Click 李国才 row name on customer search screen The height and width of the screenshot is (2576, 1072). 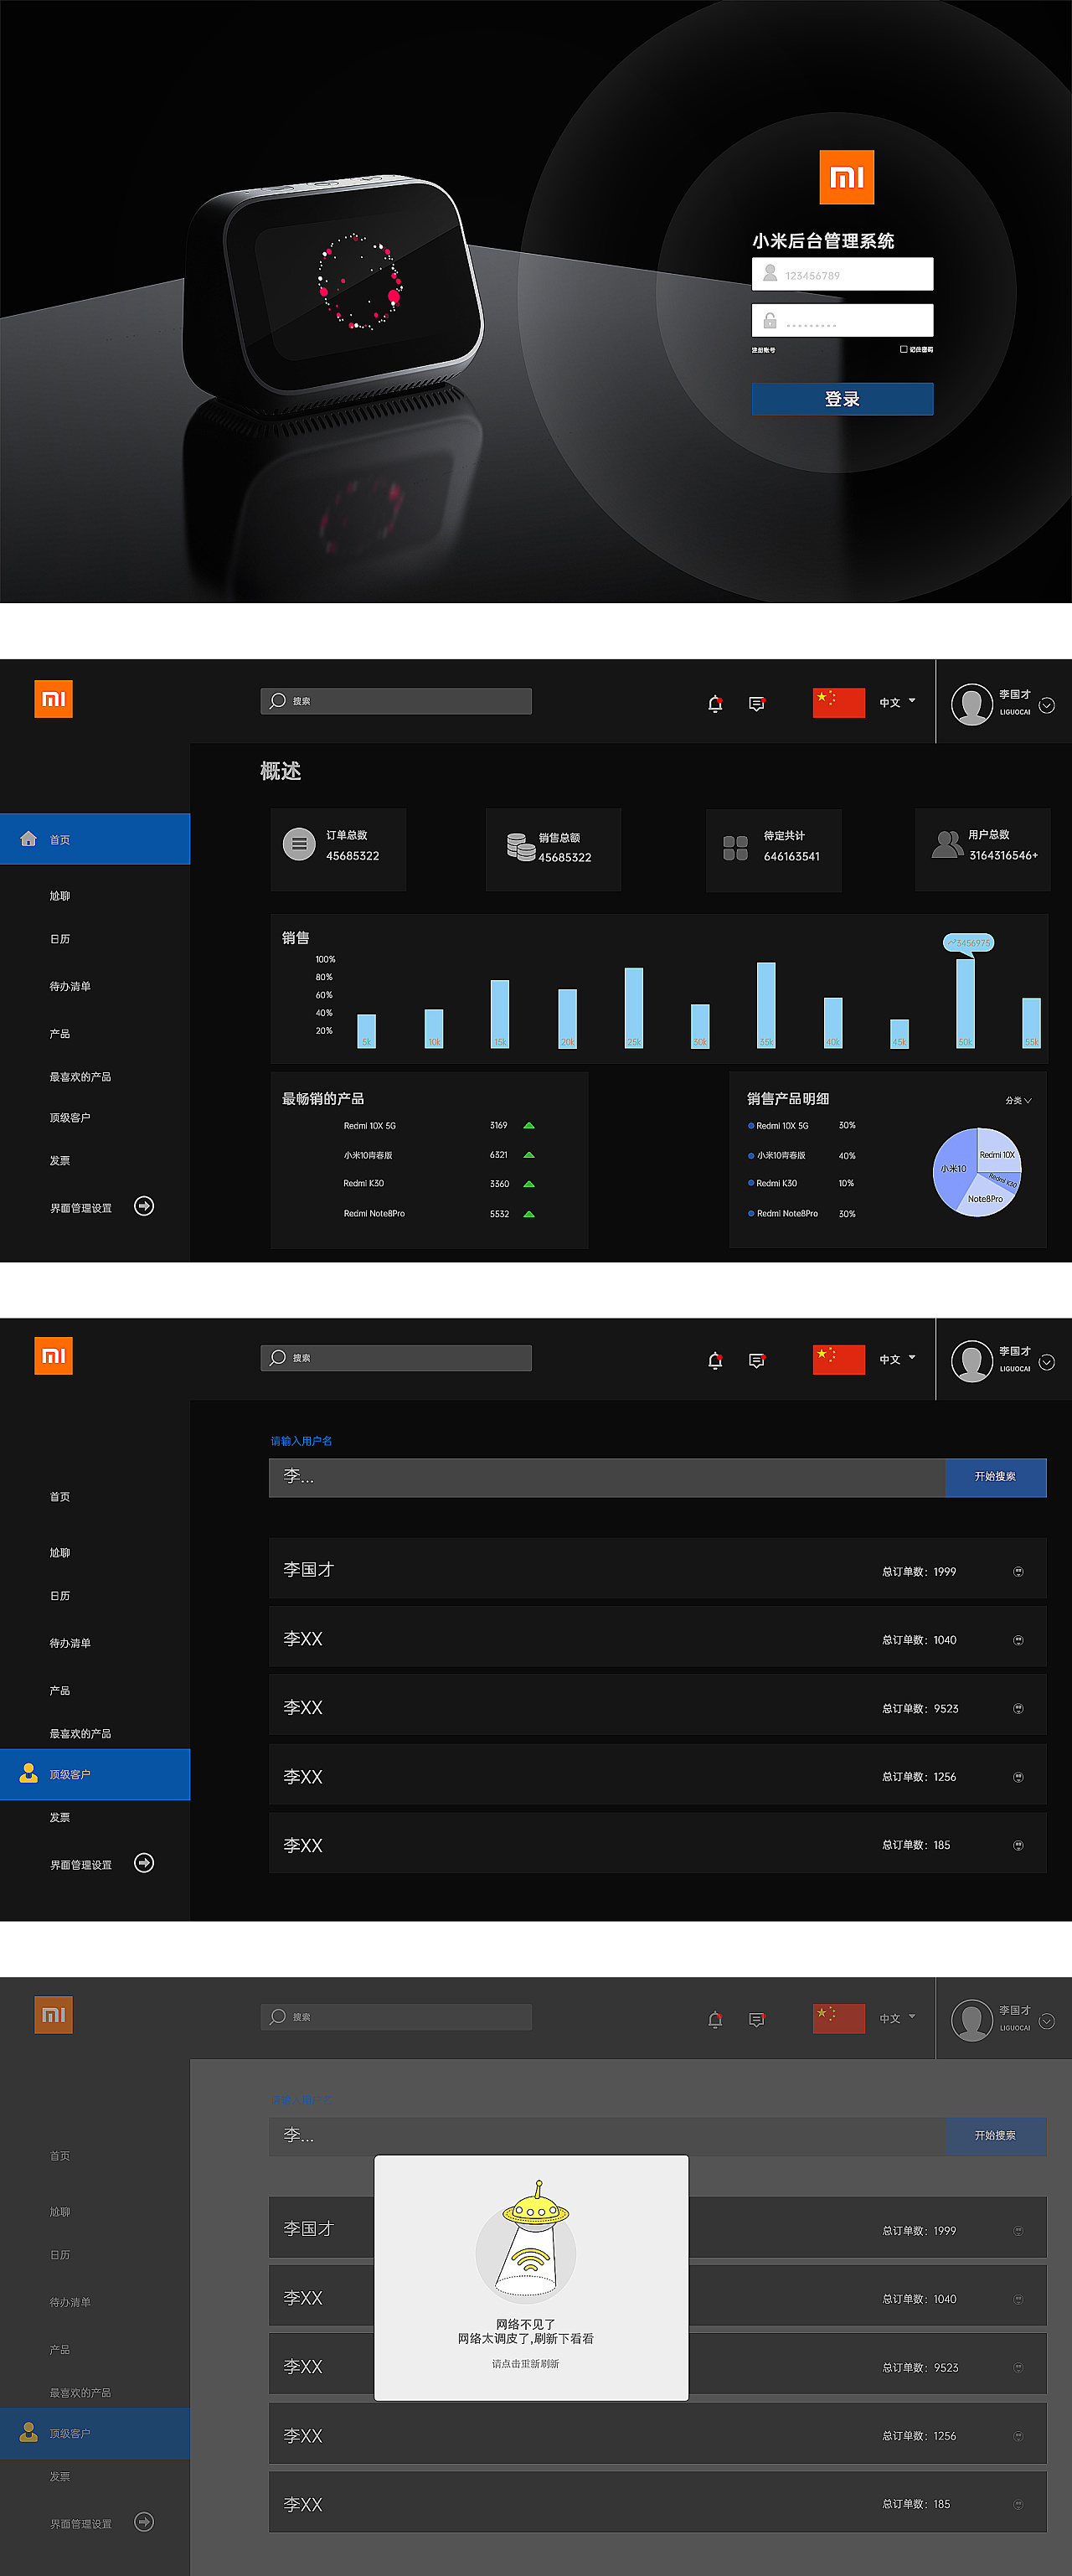tap(308, 1569)
